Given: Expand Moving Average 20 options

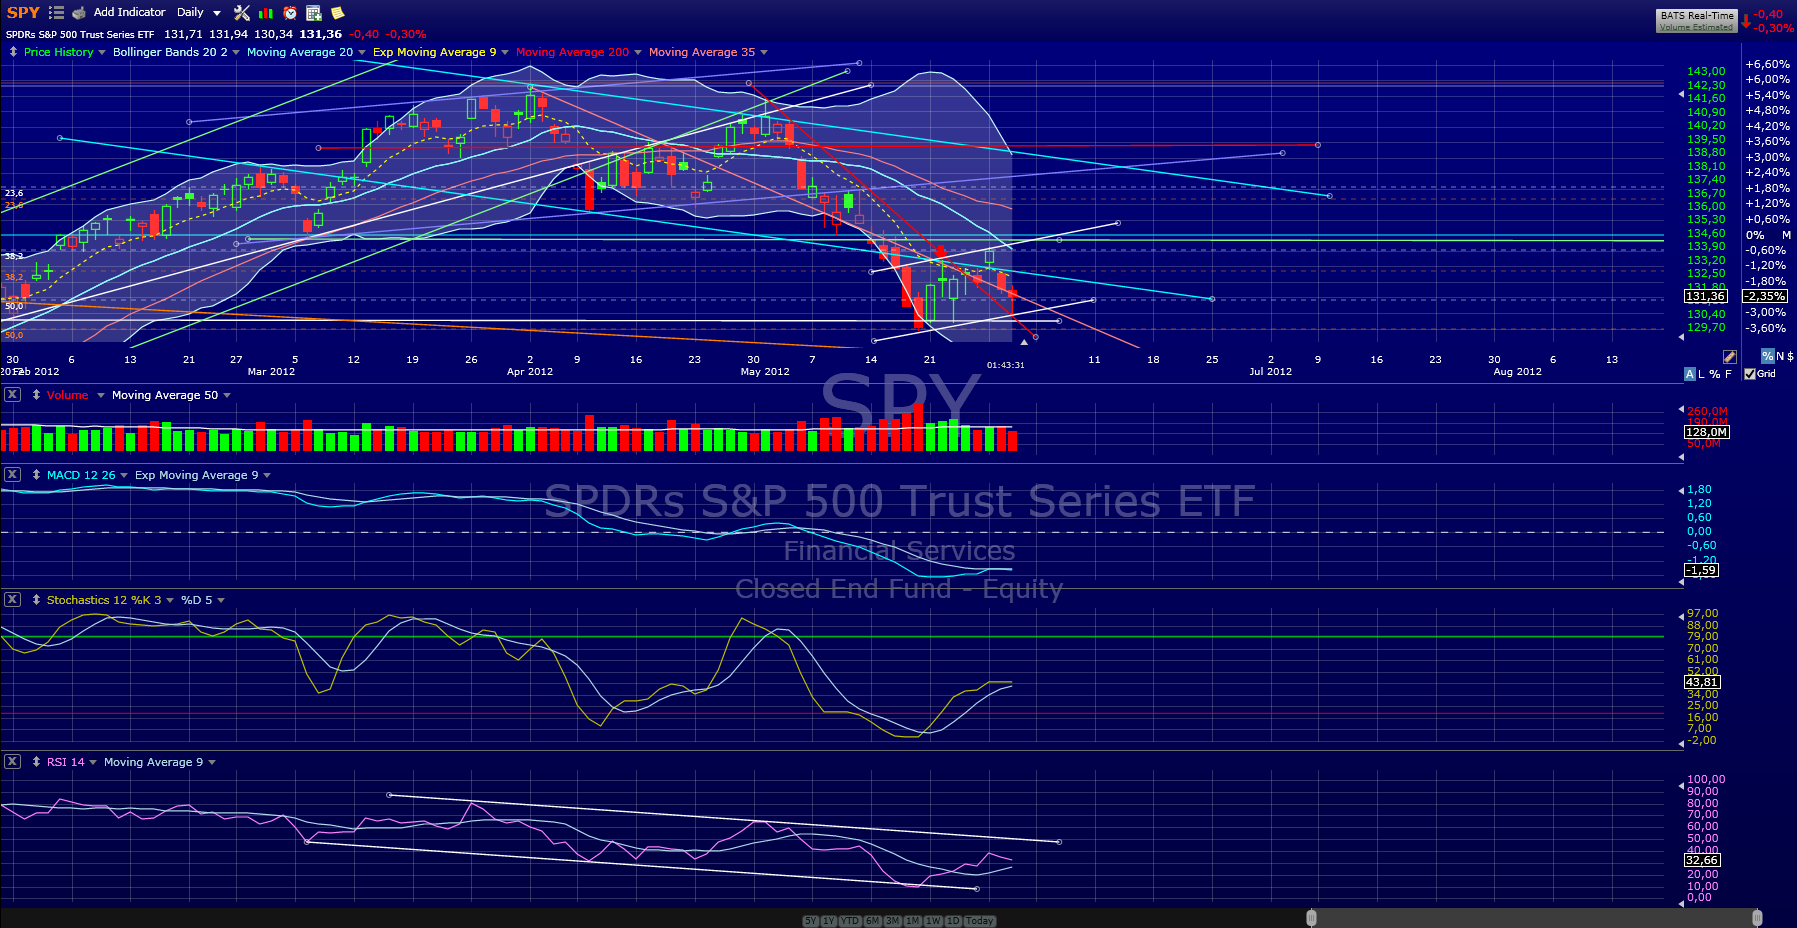Looking at the screenshot, I should tap(362, 53).
